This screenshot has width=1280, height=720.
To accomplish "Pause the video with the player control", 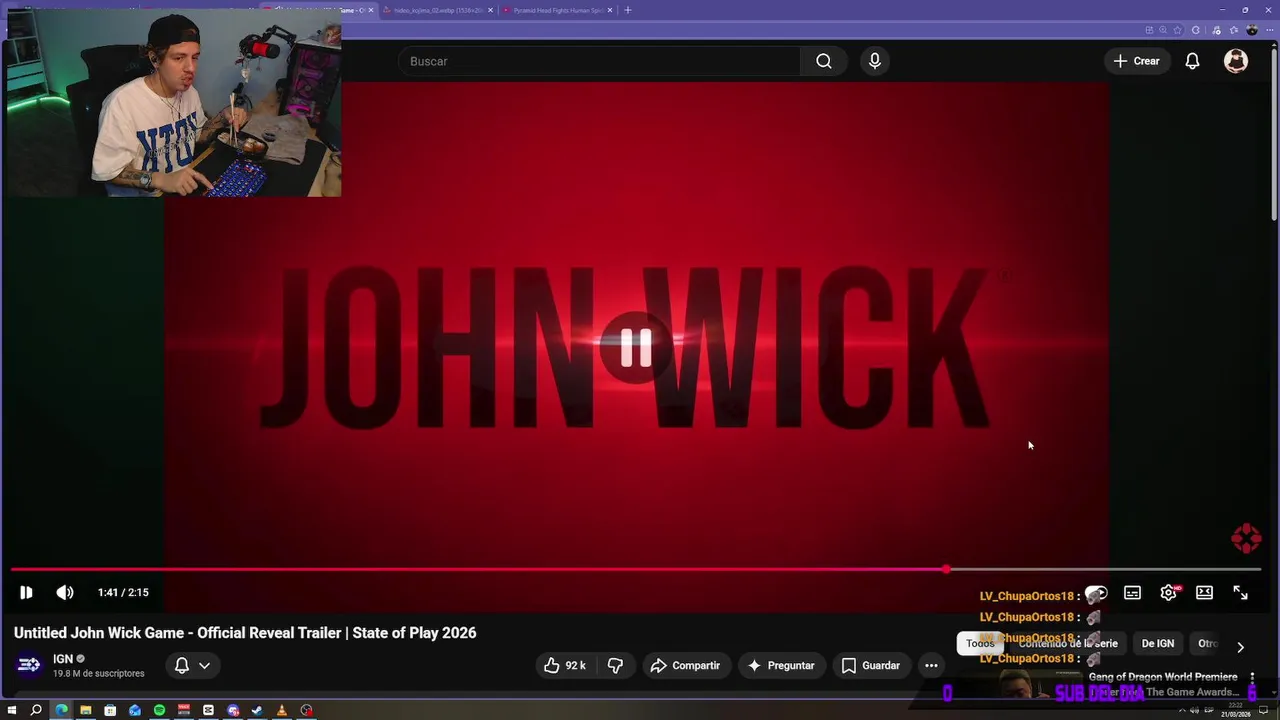I will 26,593.
